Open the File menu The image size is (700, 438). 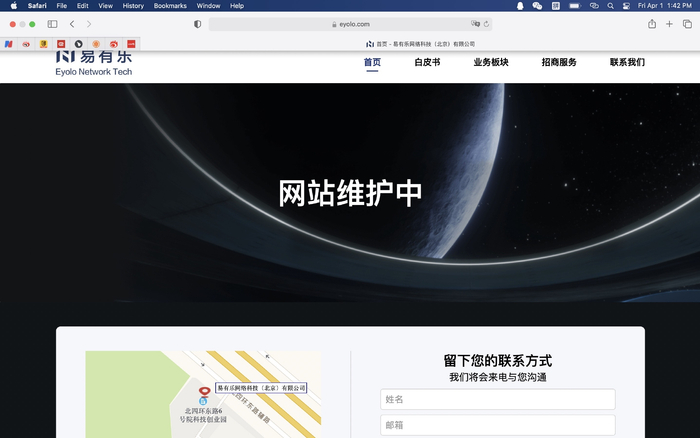point(62,6)
